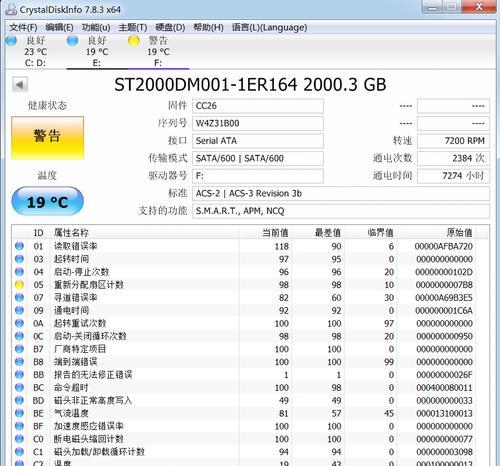Select the 寻道错误率 attribute row
Image resolution: width=500 pixels, height=466 pixels.
(x=250, y=297)
